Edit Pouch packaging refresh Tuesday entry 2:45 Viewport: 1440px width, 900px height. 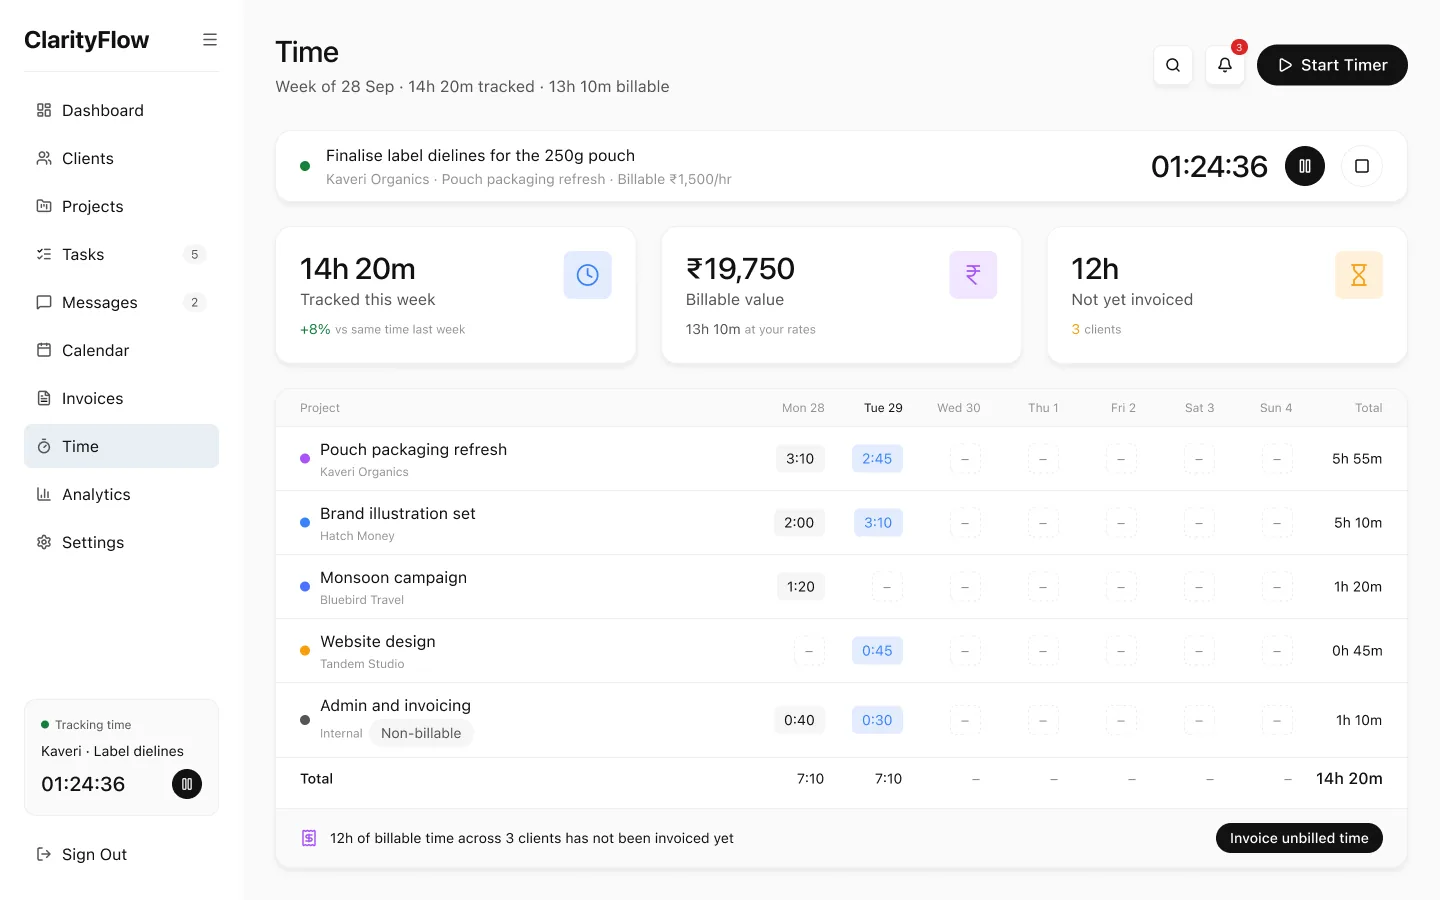click(877, 459)
